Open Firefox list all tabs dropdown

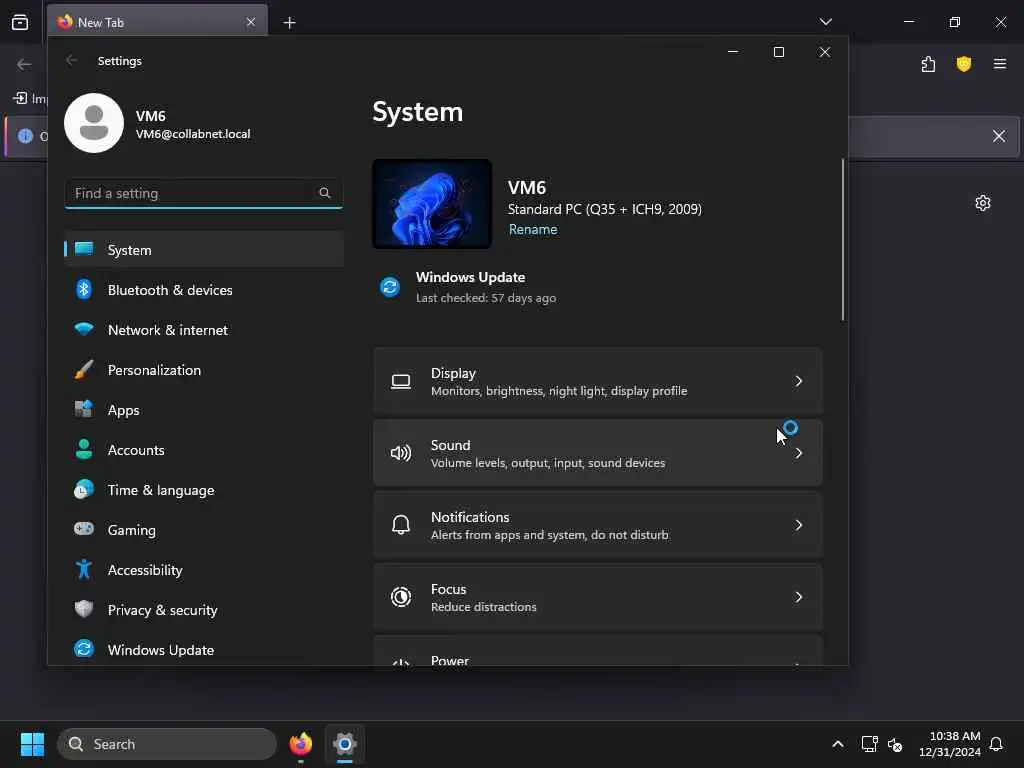[825, 22]
